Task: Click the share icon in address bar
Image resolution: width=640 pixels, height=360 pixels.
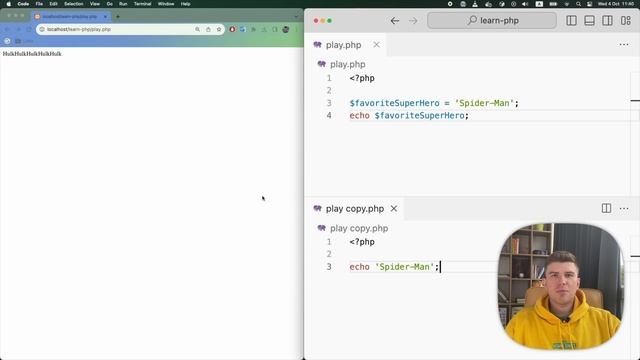Action: point(208,29)
